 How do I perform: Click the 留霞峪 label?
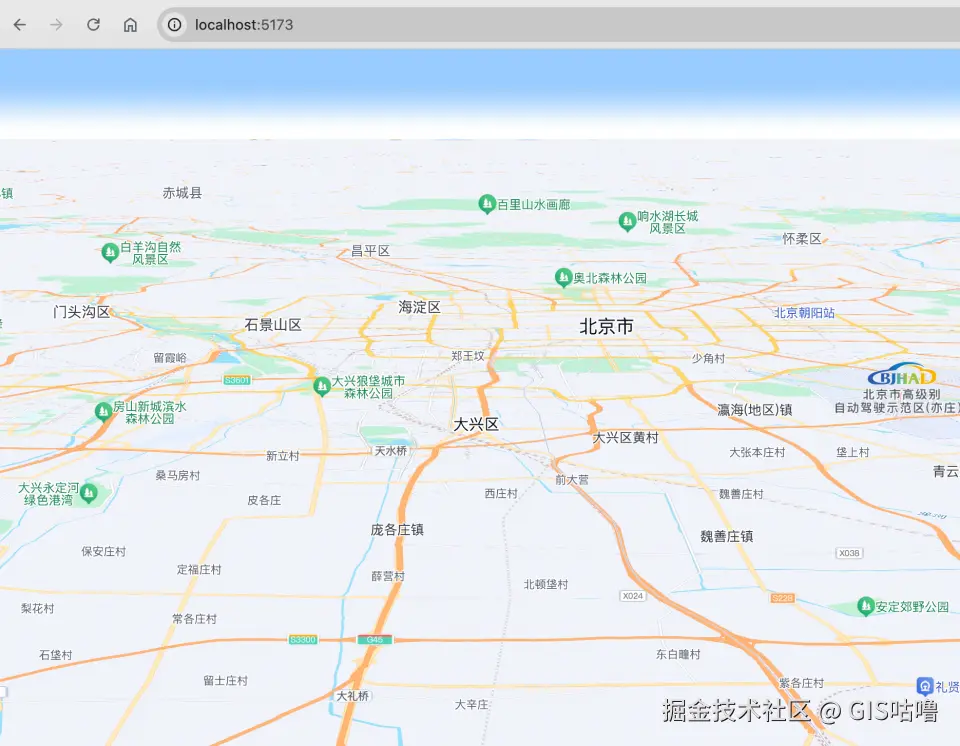click(x=170, y=358)
